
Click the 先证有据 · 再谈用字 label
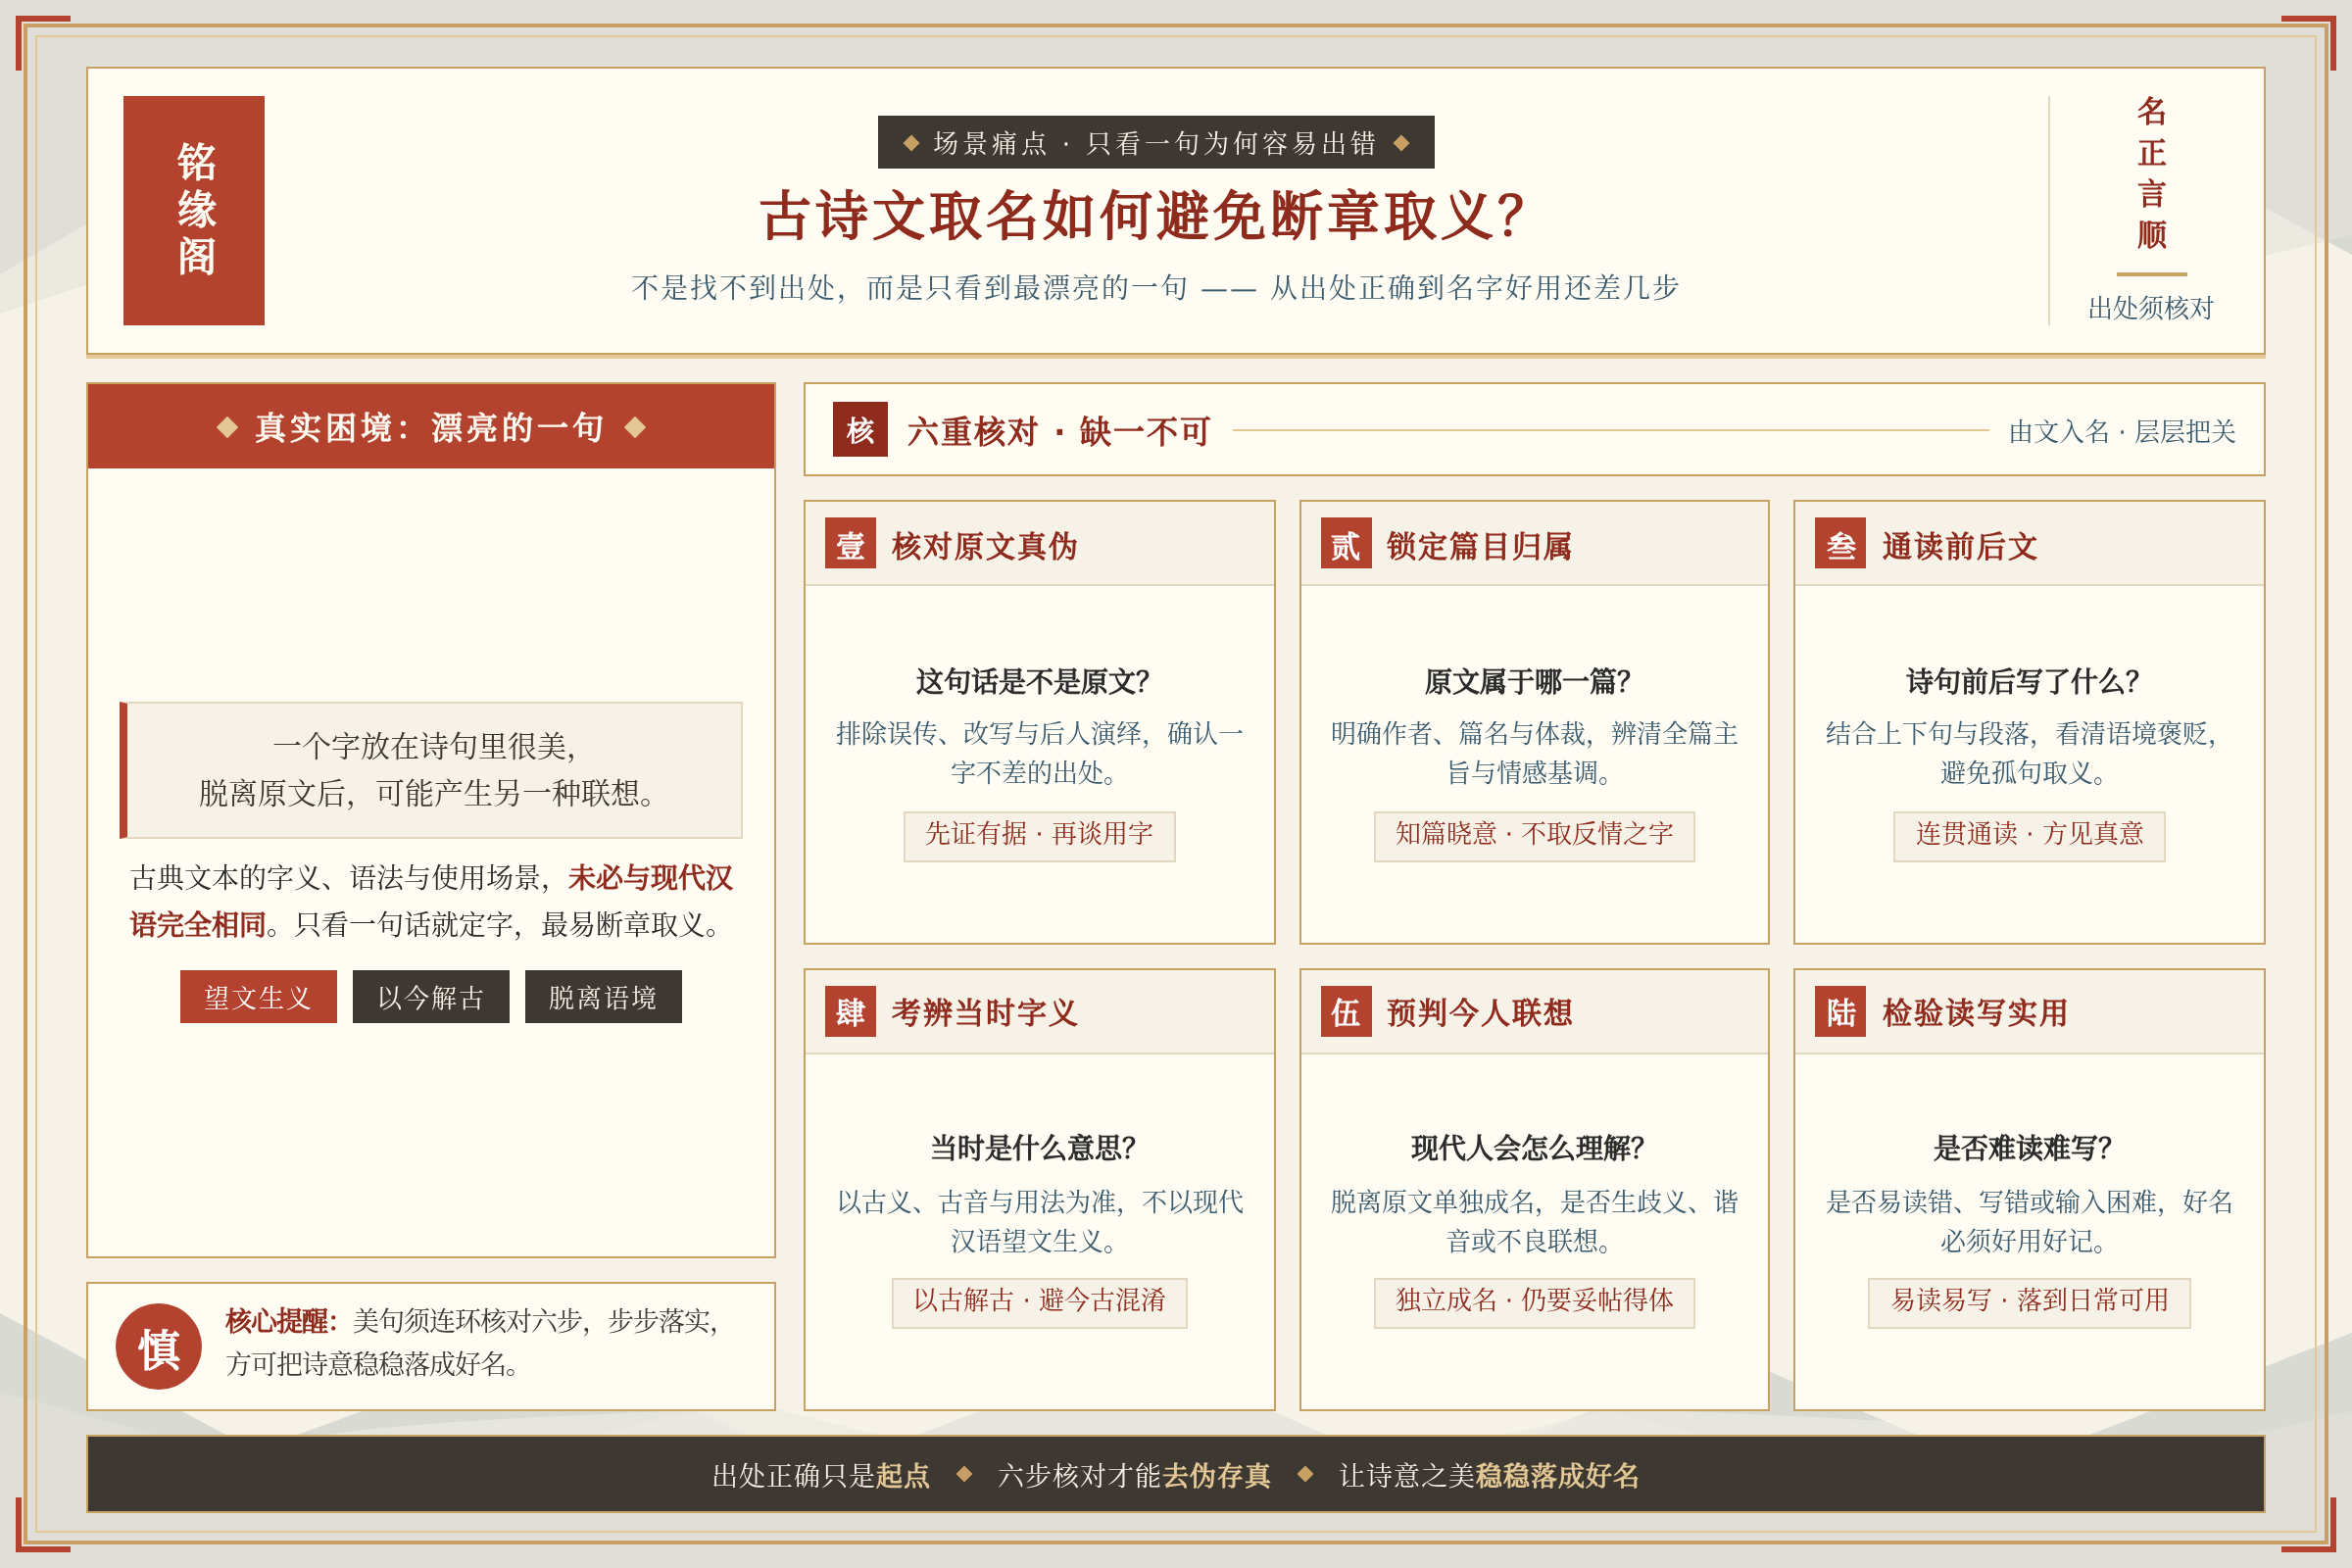pyautogui.click(x=1039, y=835)
